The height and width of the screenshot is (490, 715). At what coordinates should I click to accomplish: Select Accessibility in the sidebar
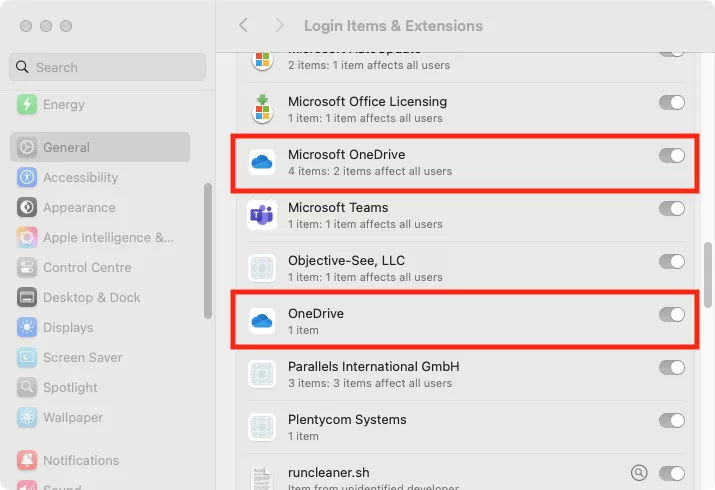click(x=80, y=177)
